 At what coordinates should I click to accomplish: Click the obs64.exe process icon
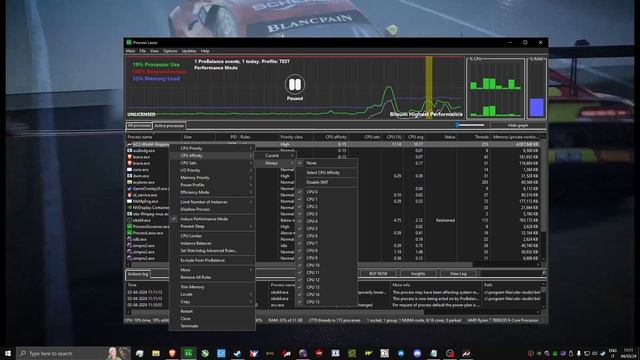129,220
